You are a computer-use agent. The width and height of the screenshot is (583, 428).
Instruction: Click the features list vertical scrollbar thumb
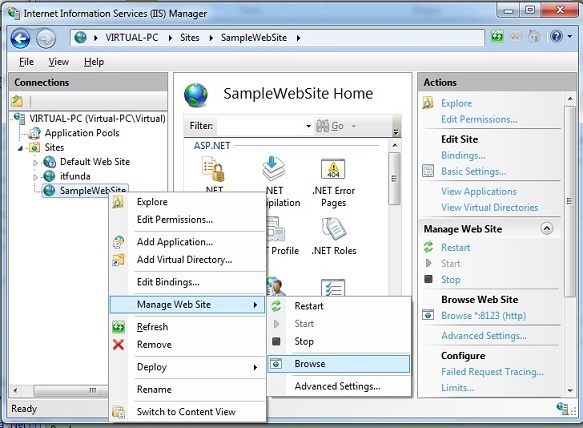(394, 178)
